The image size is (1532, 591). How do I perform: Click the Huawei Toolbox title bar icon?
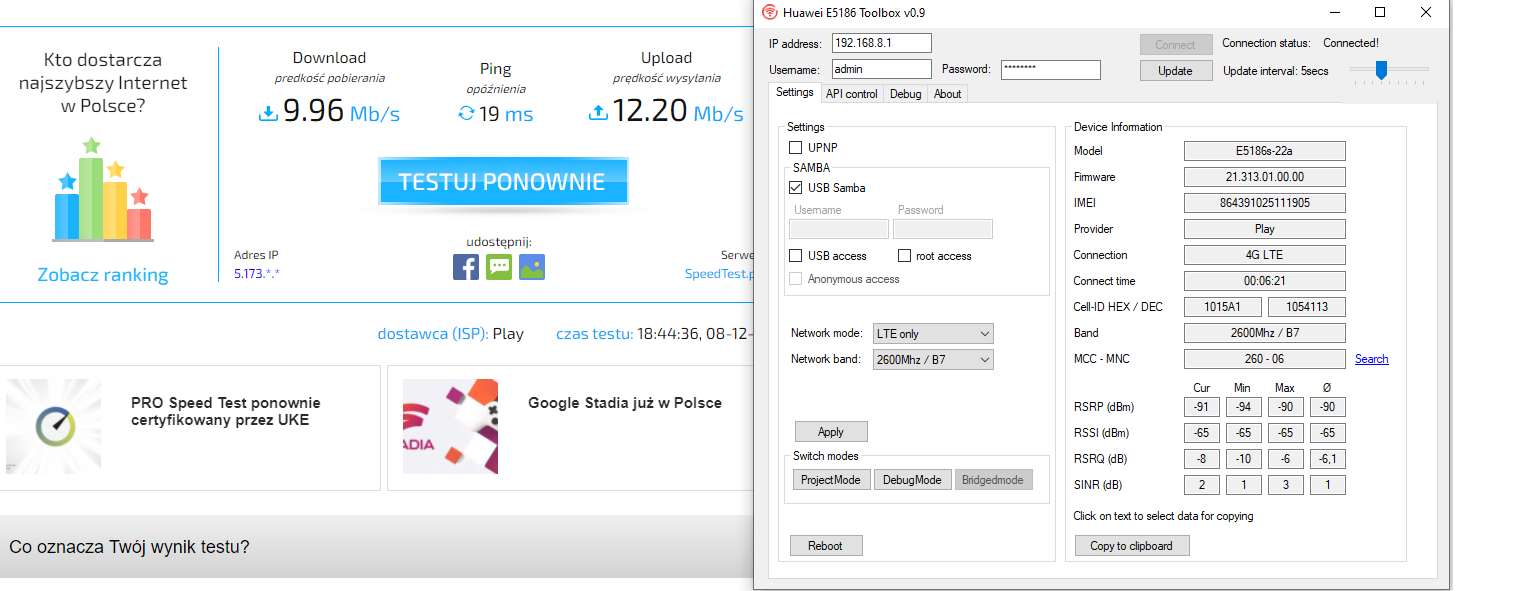[769, 12]
